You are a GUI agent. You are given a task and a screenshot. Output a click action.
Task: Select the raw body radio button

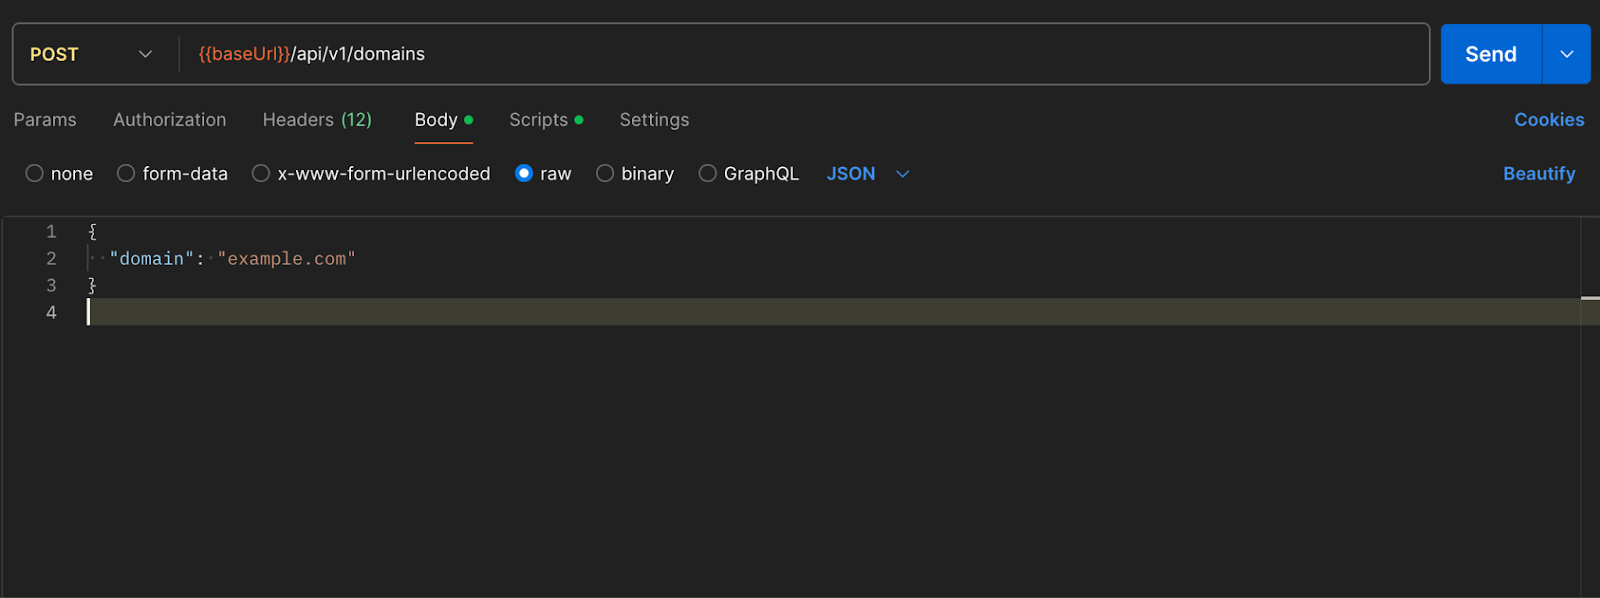coord(524,174)
